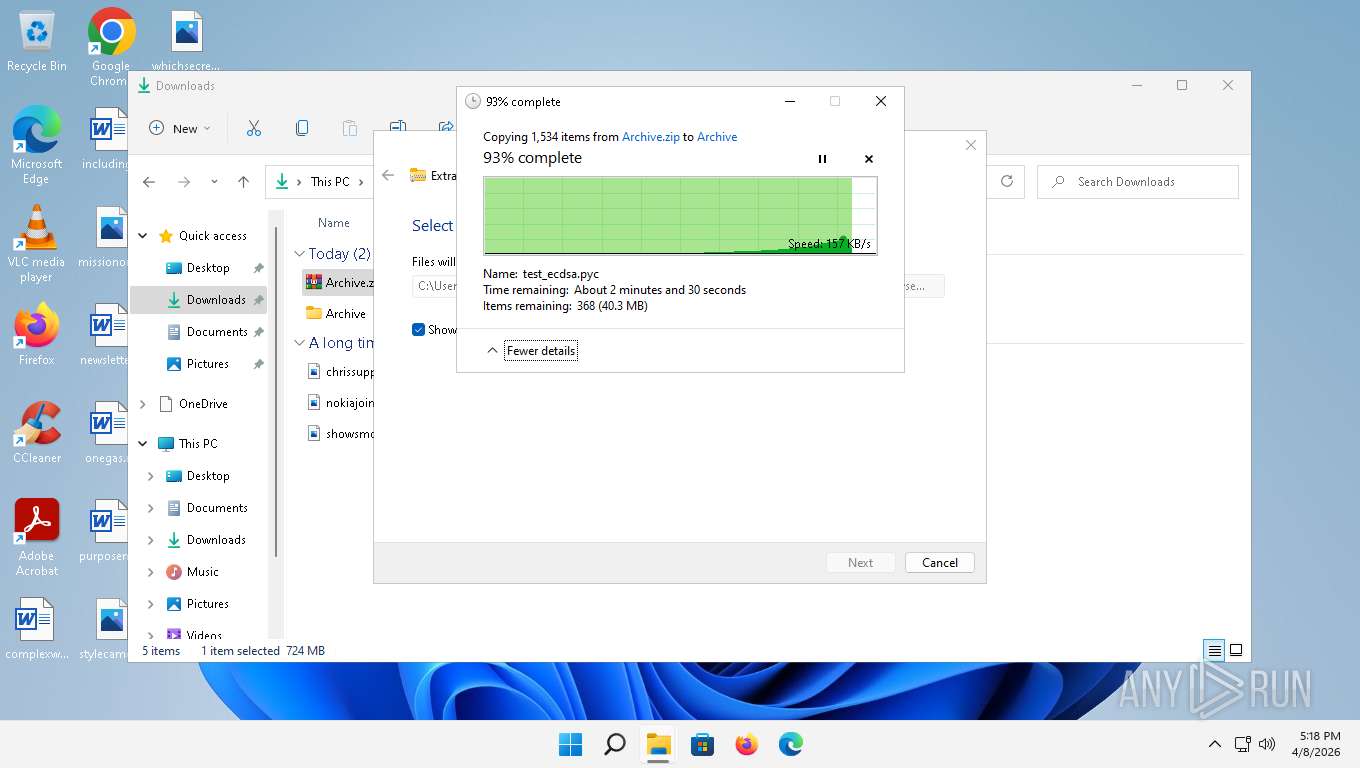Click the volume speaker tray icon
1360x768 pixels.
(1267, 744)
